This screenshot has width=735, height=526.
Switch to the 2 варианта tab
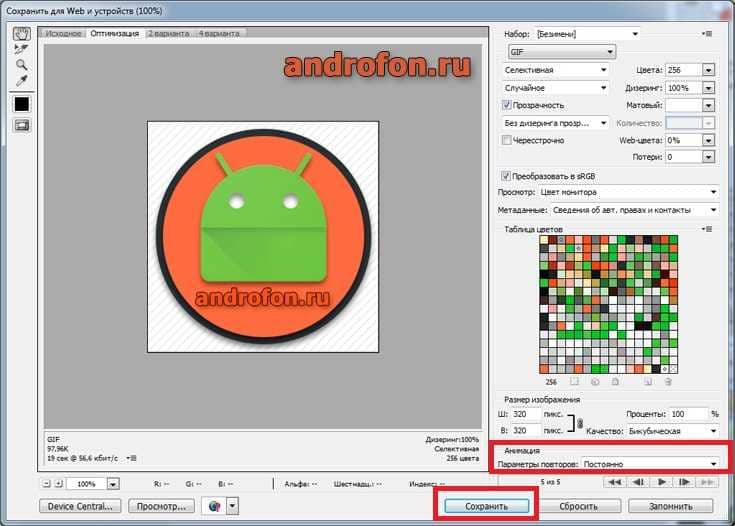point(169,33)
